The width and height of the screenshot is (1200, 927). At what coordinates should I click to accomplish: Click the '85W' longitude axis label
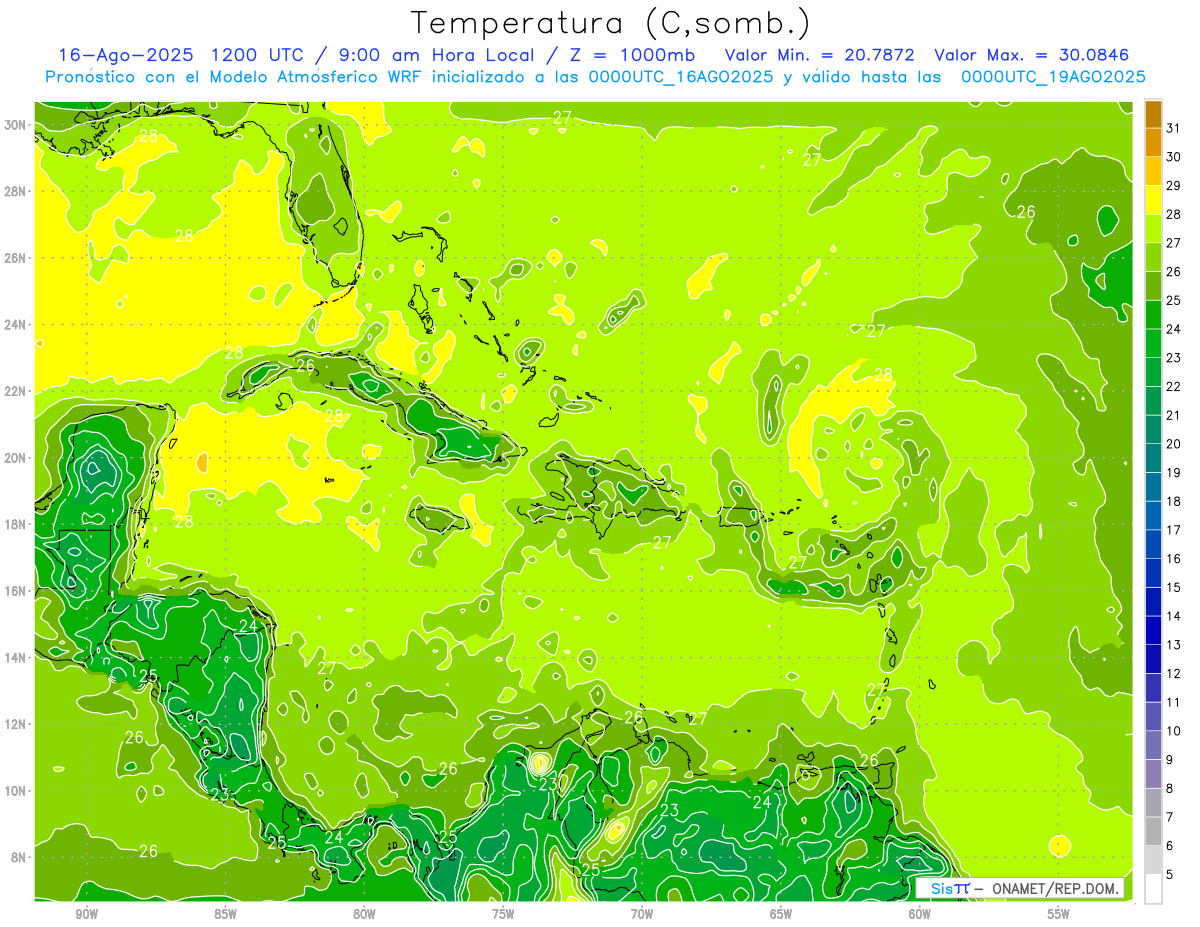click(x=225, y=914)
